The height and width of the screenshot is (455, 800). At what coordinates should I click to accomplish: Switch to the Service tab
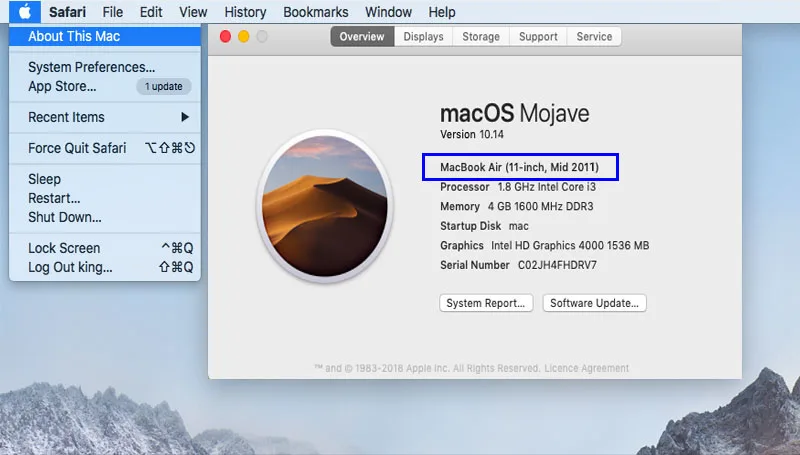coord(594,37)
